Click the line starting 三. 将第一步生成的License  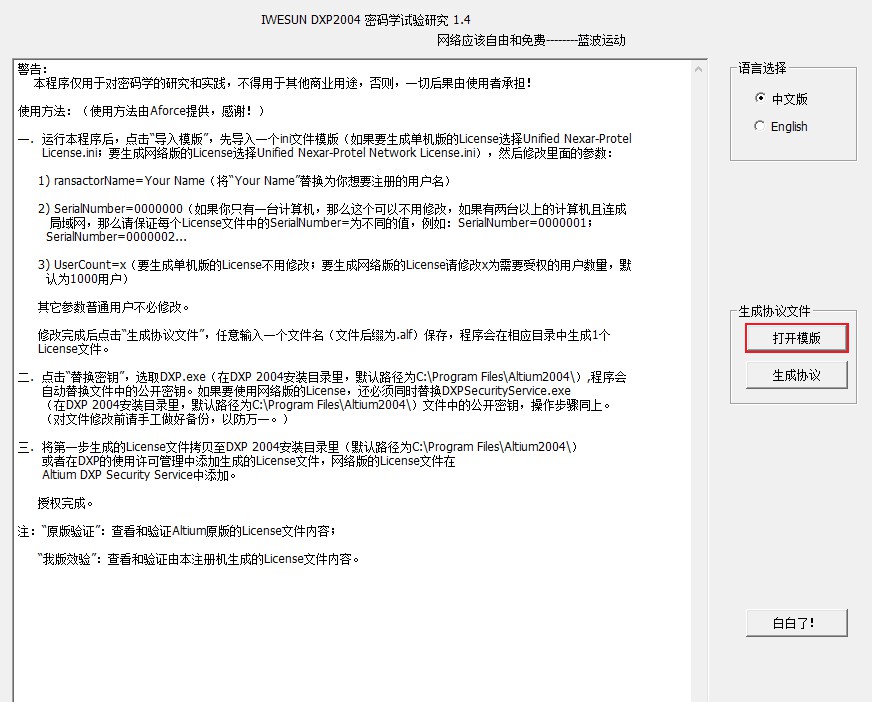[x=298, y=447]
